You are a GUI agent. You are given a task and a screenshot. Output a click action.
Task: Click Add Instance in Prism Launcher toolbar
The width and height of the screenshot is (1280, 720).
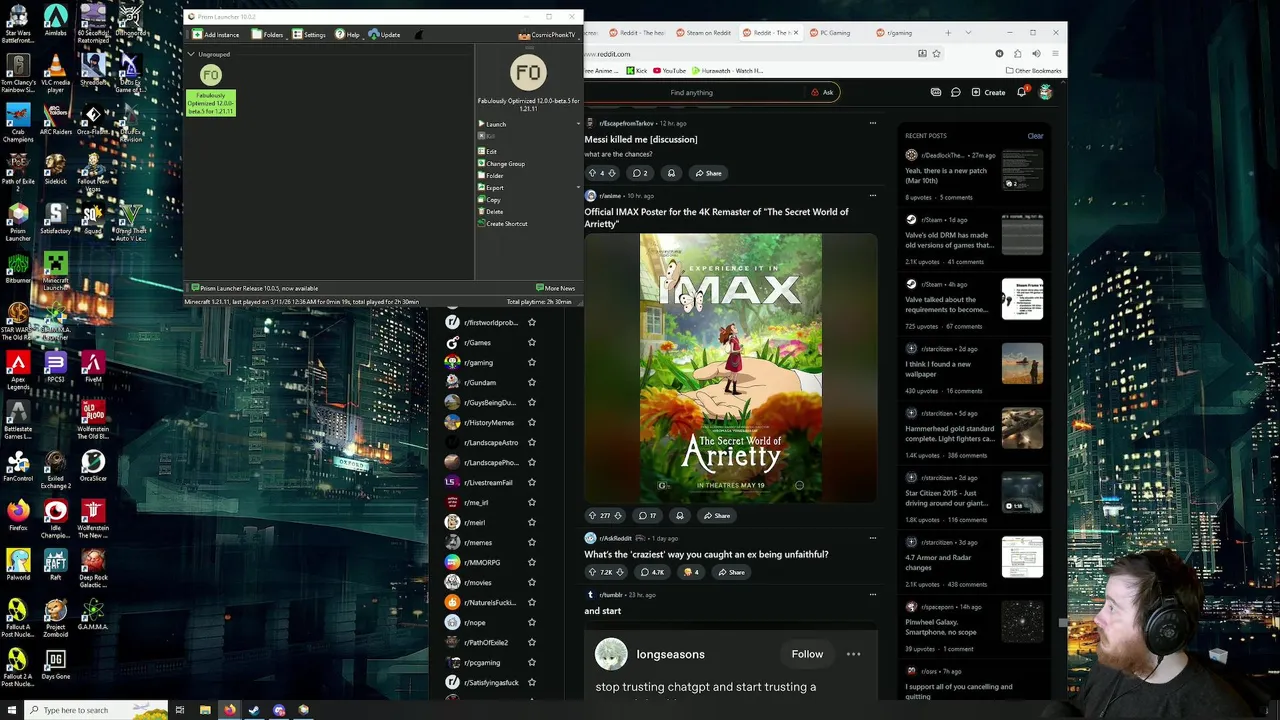pyautogui.click(x=215, y=35)
